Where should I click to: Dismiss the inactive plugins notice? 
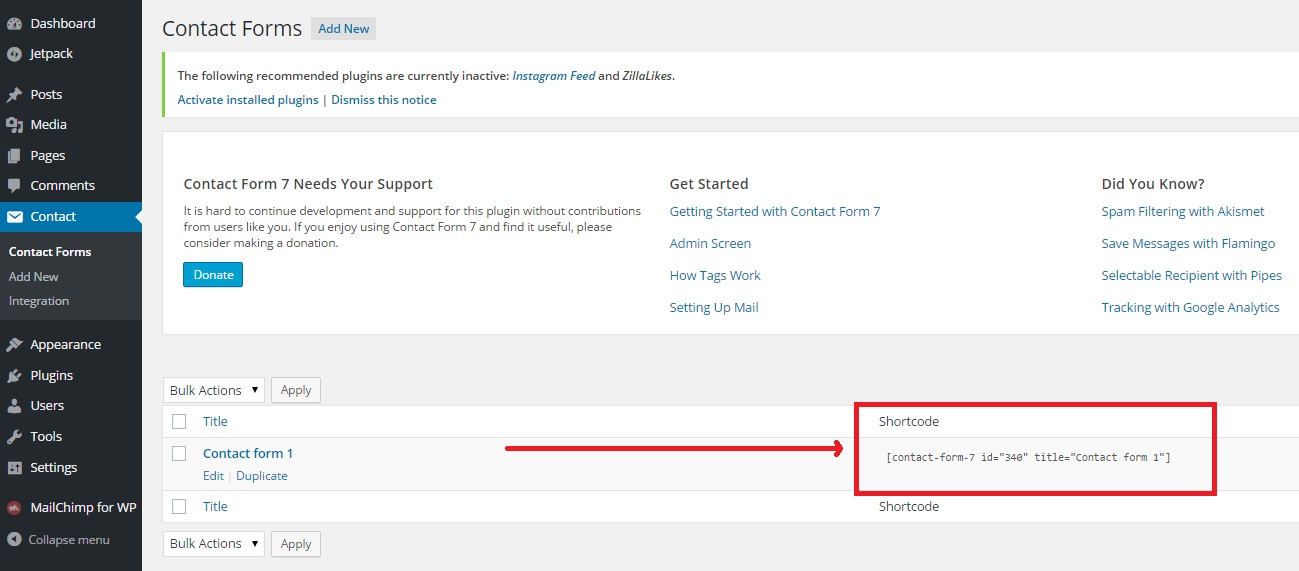(x=383, y=100)
